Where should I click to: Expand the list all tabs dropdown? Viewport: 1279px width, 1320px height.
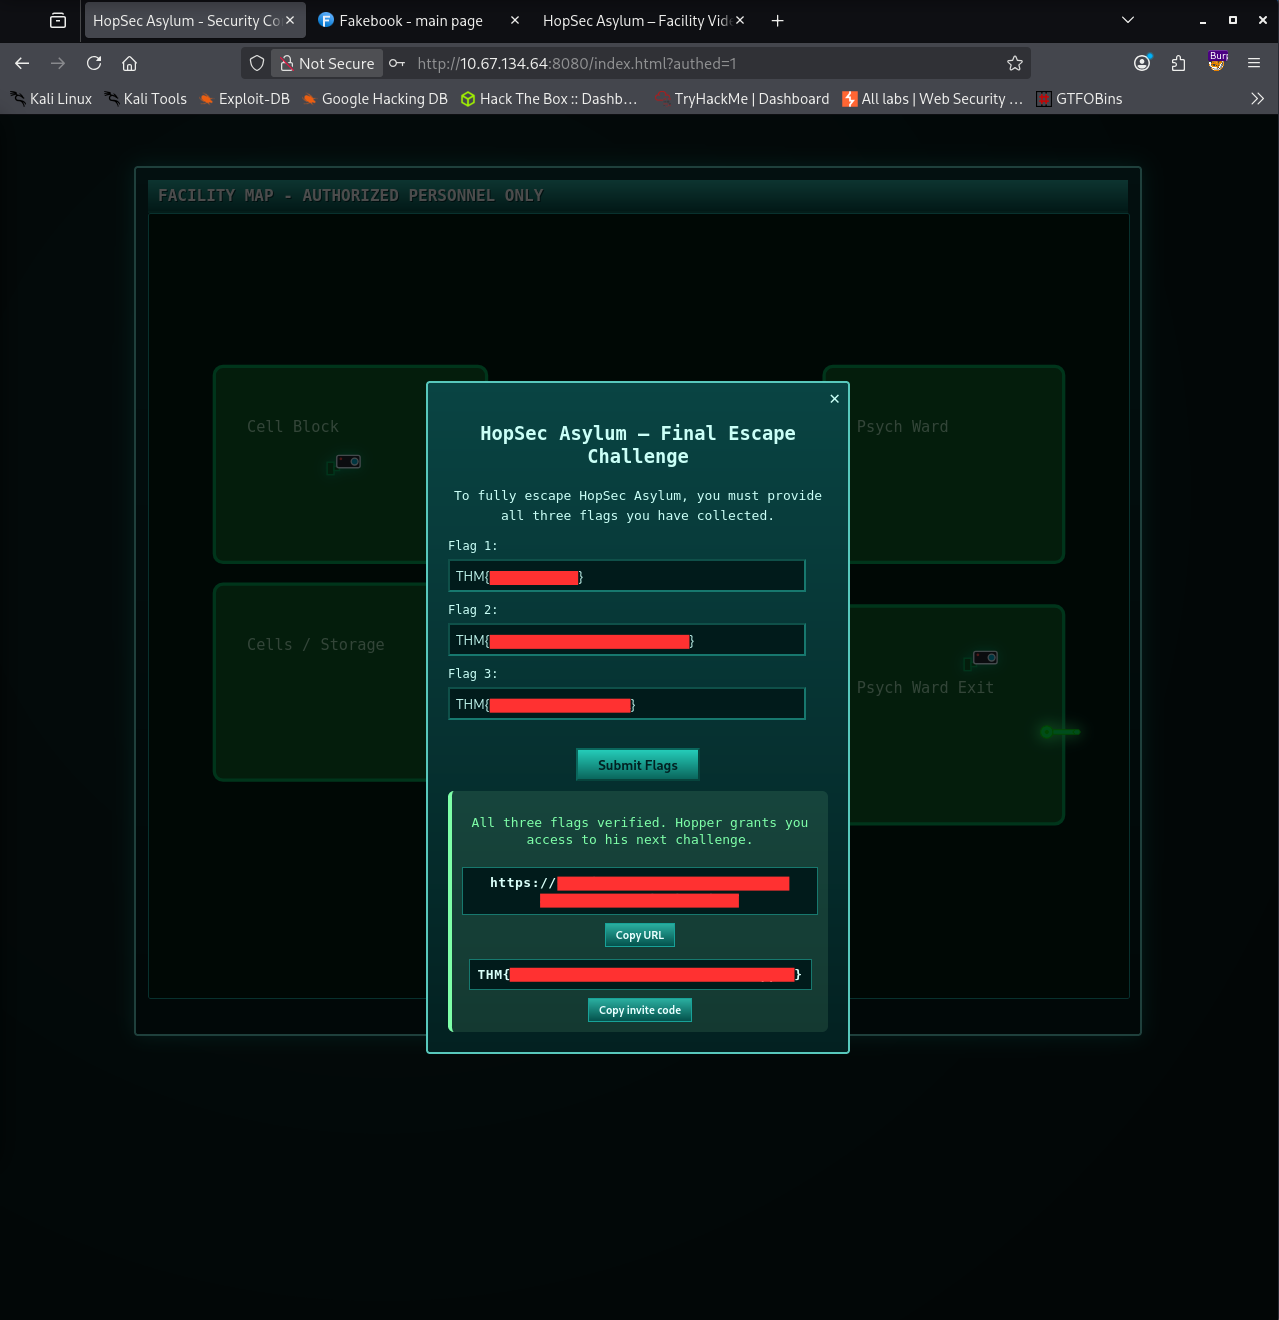point(1128,20)
